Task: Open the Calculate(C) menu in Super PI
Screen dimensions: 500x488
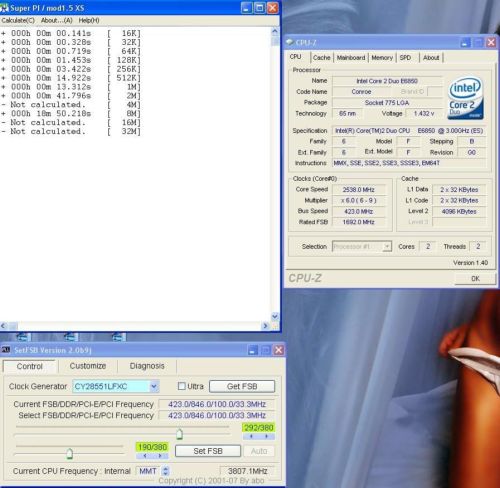Action: pos(18,20)
